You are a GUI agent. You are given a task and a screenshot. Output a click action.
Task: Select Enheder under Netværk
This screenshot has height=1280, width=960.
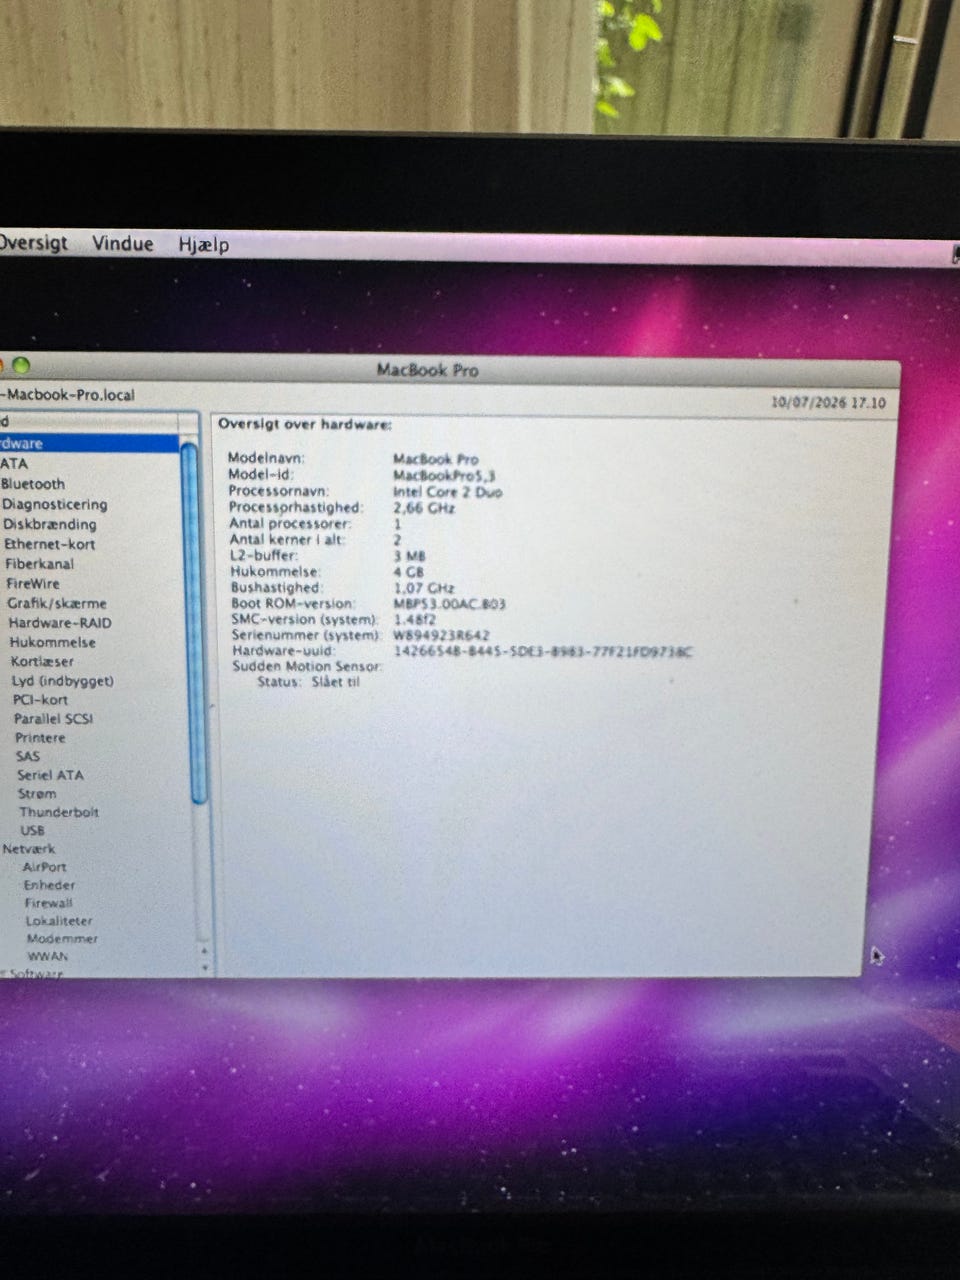pyautogui.click(x=50, y=885)
